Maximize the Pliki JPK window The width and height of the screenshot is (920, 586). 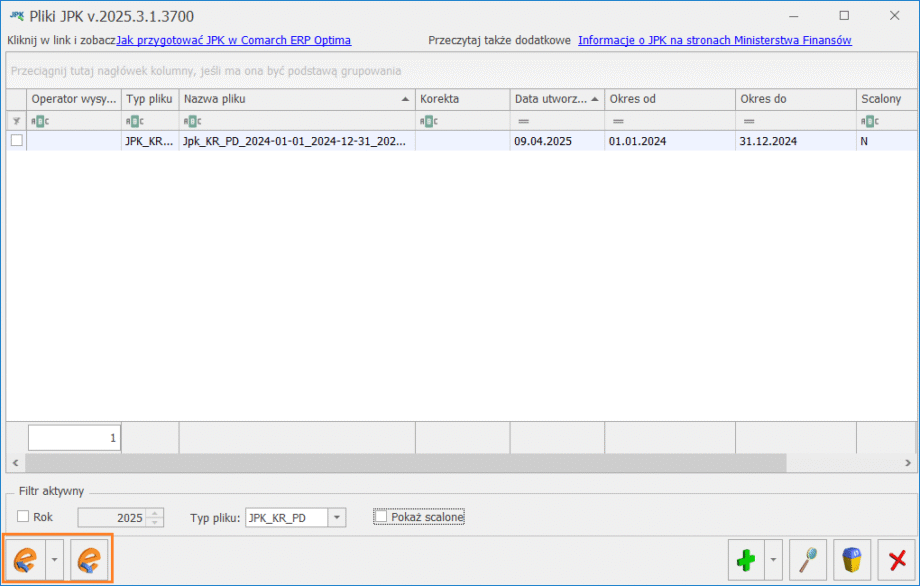point(844,16)
